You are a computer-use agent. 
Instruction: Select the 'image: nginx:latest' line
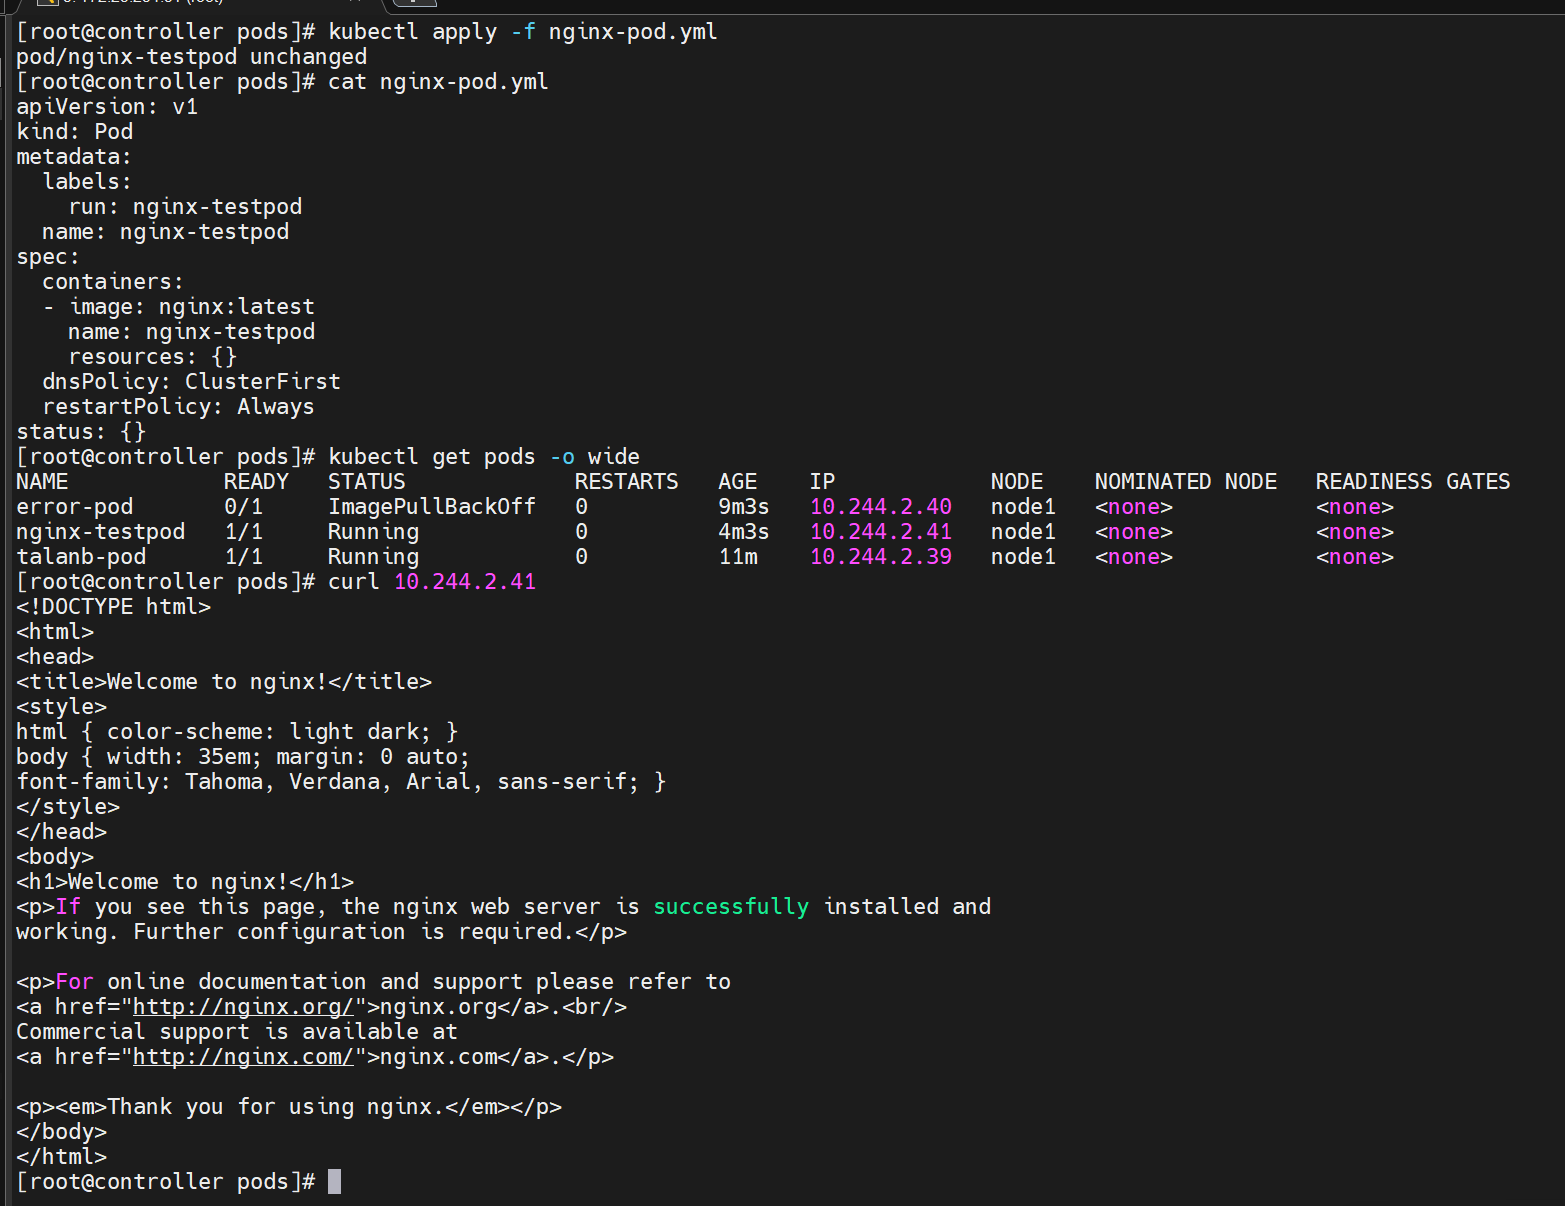coord(192,307)
